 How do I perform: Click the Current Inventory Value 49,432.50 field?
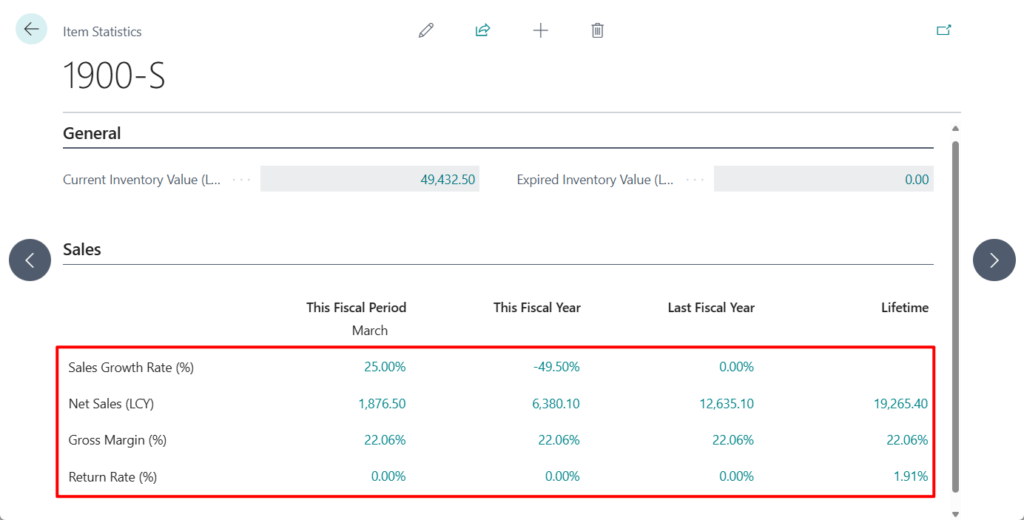coord(370,180)
